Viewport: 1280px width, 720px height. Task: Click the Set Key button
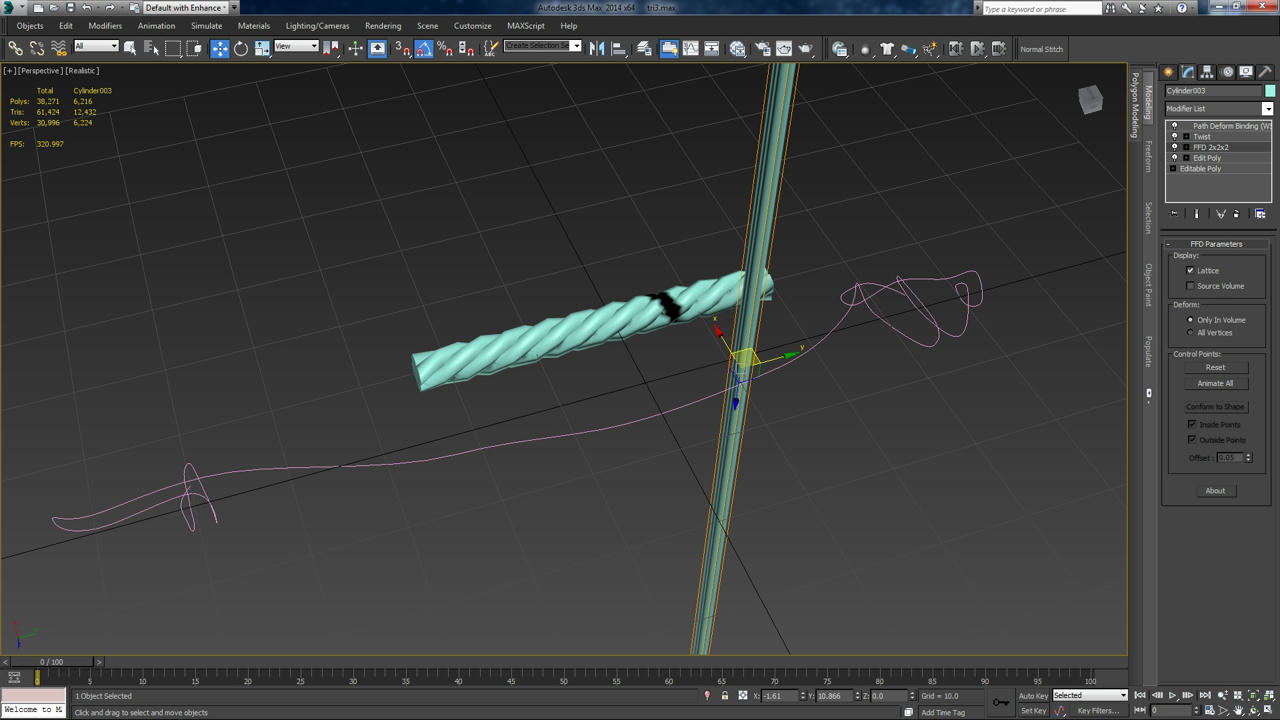click(x=1033, y=711)
